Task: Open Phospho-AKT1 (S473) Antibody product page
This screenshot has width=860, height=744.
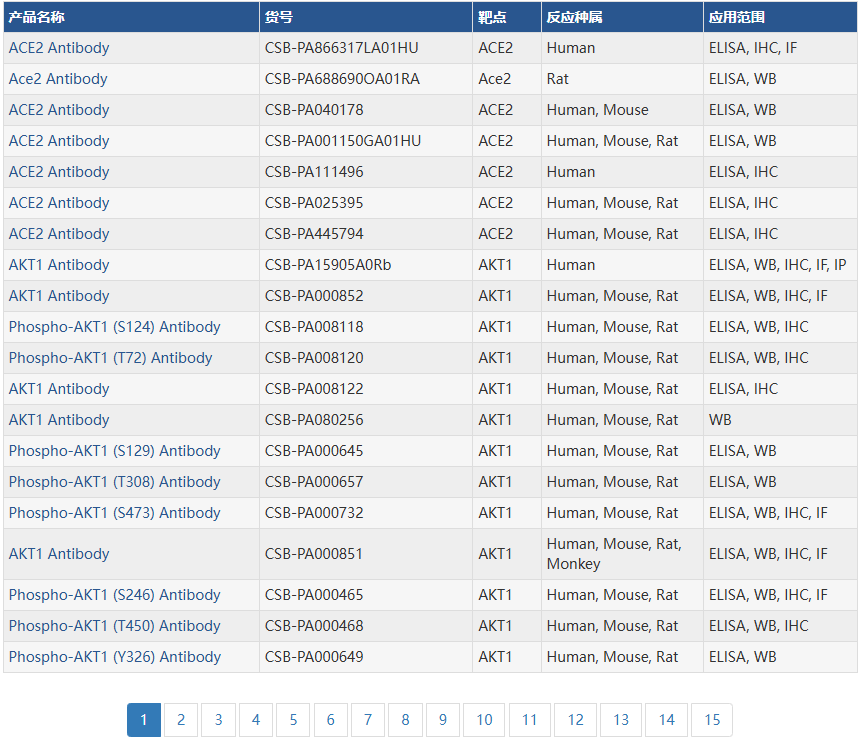Action: (114, 513)
